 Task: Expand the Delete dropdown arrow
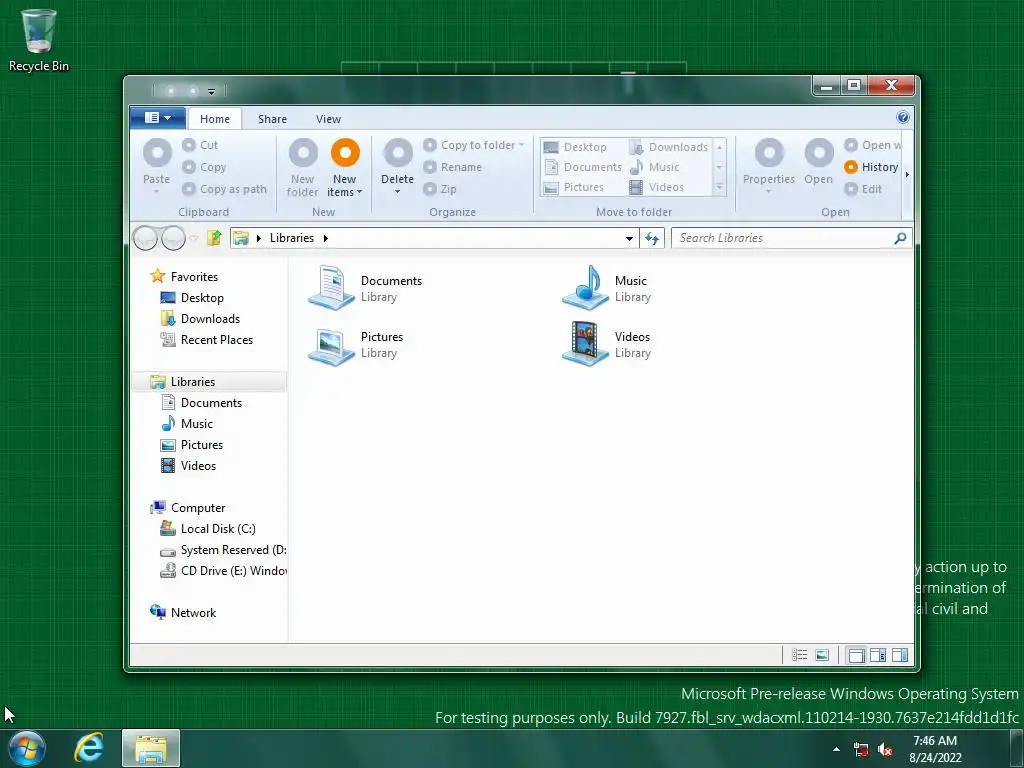(x=397, y=193)
